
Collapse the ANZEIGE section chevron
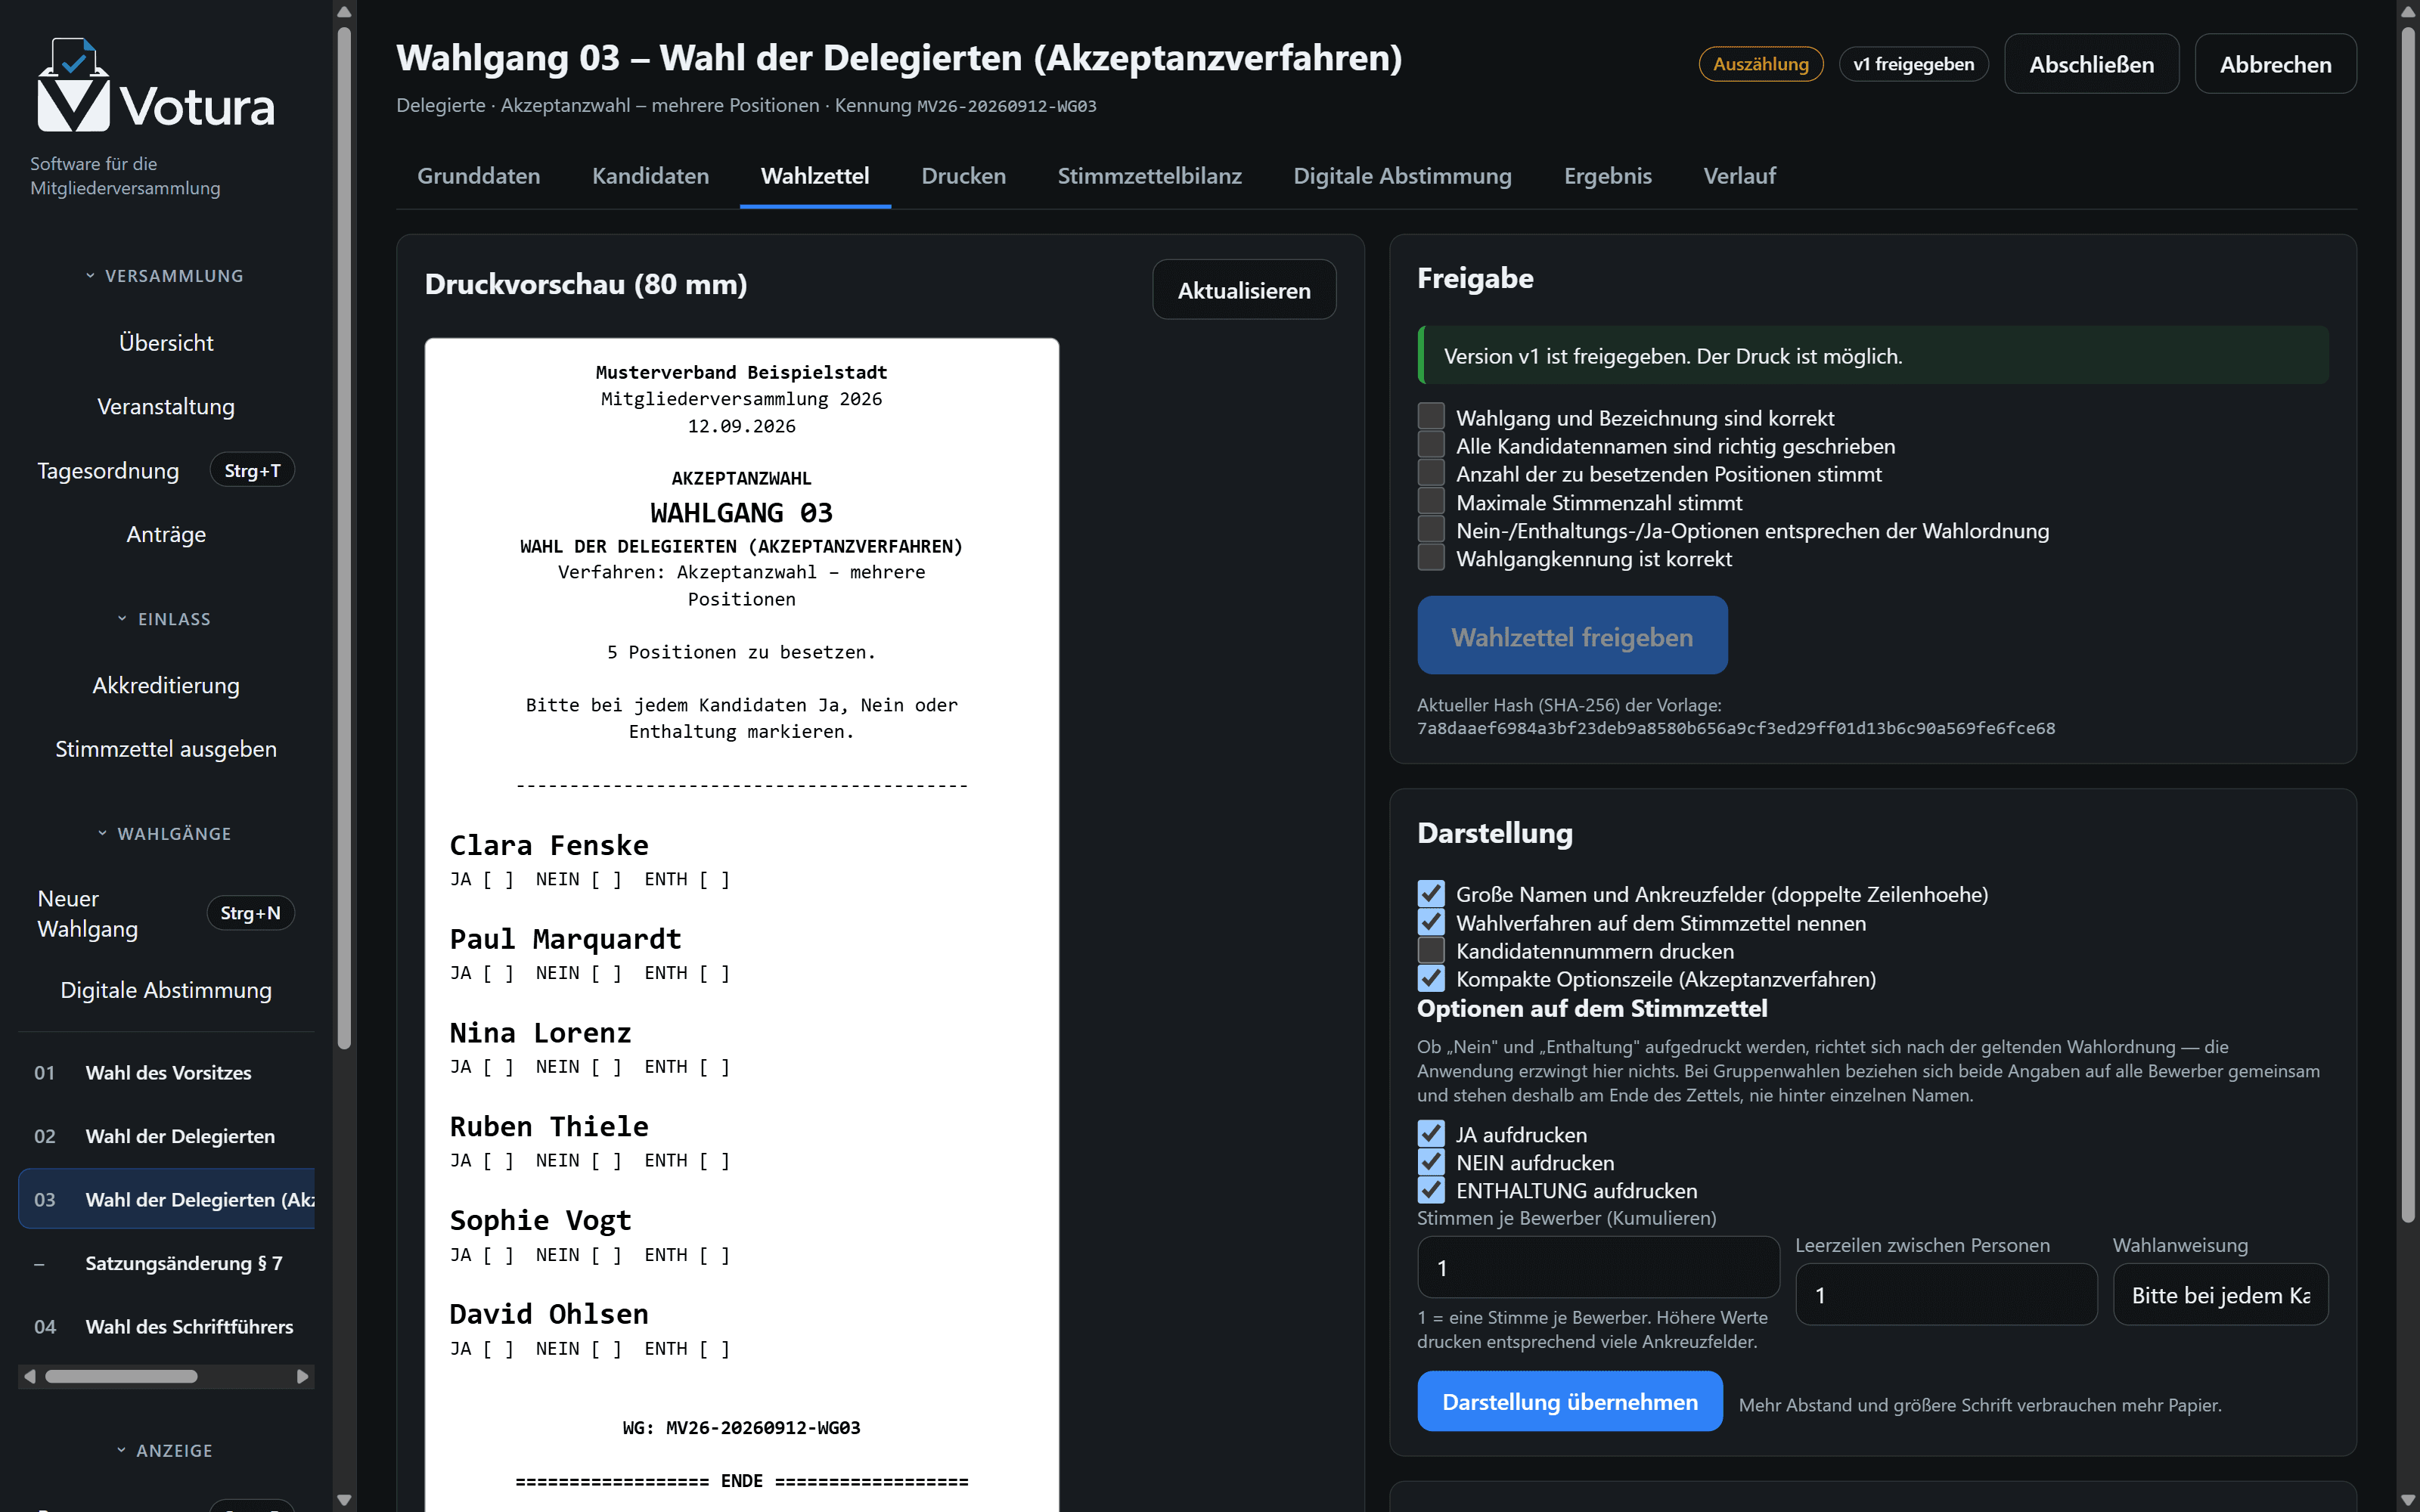[x=121, y=1450]
